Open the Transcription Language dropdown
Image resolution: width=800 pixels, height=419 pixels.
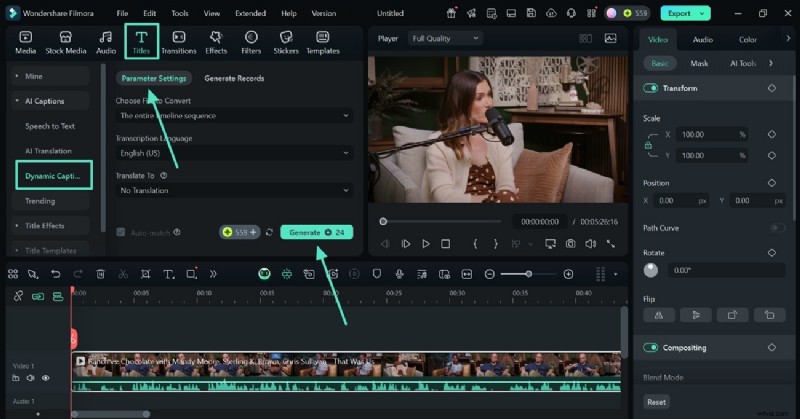234,153
